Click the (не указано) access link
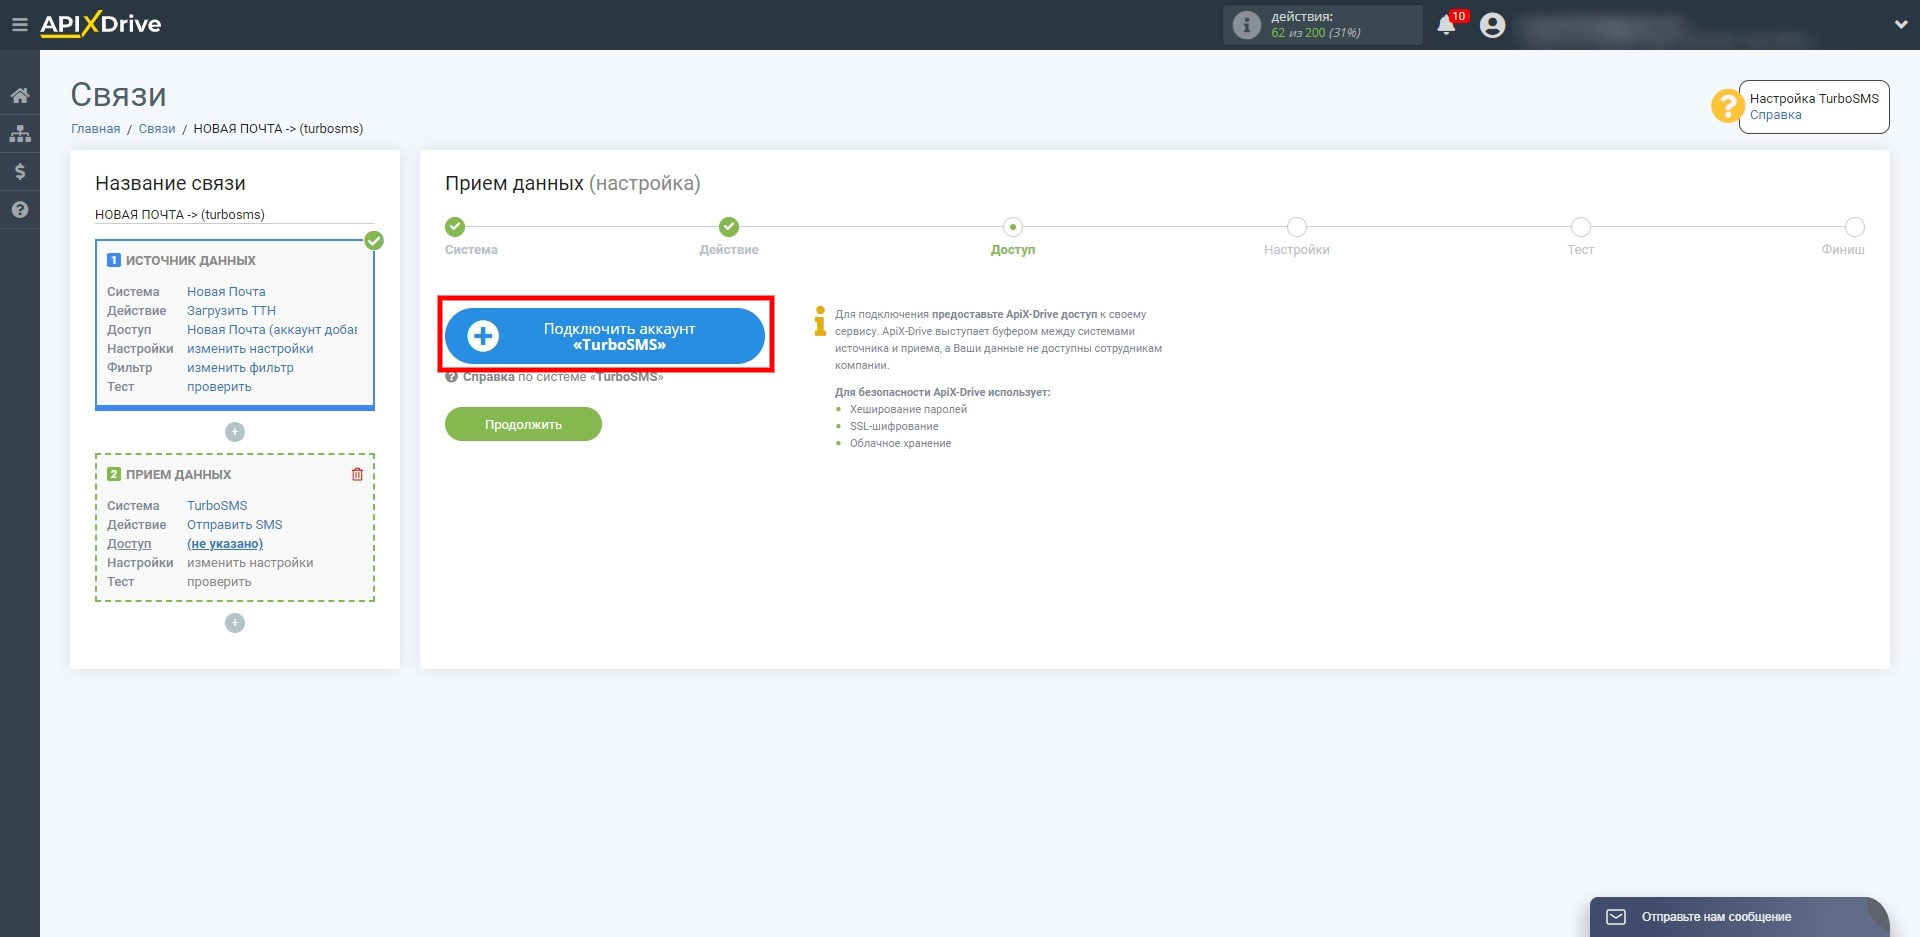Viewport: 1920px width, 937px height. (x=225, y=544)
